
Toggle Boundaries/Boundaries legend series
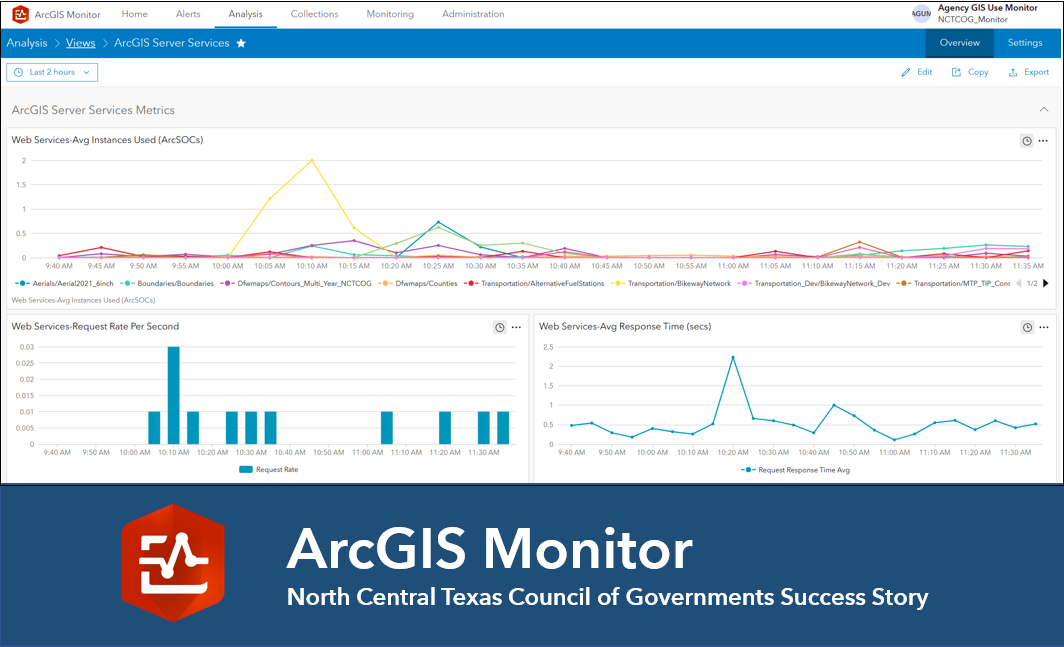coord(167,284)
